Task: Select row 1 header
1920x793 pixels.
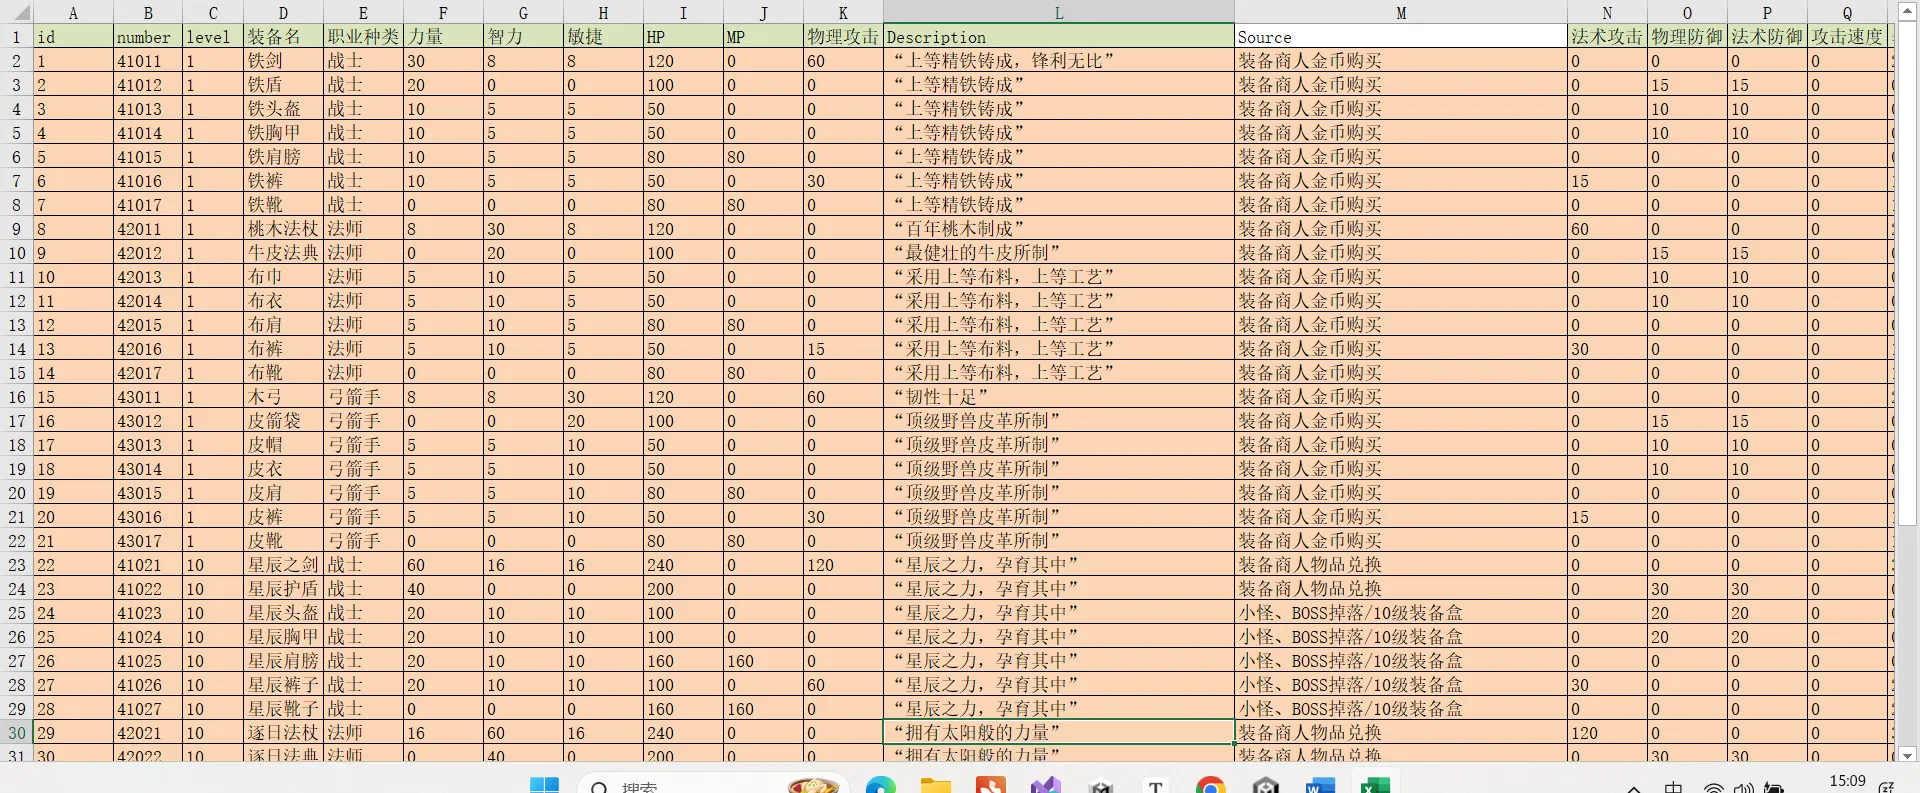Action: pos(17,36)
